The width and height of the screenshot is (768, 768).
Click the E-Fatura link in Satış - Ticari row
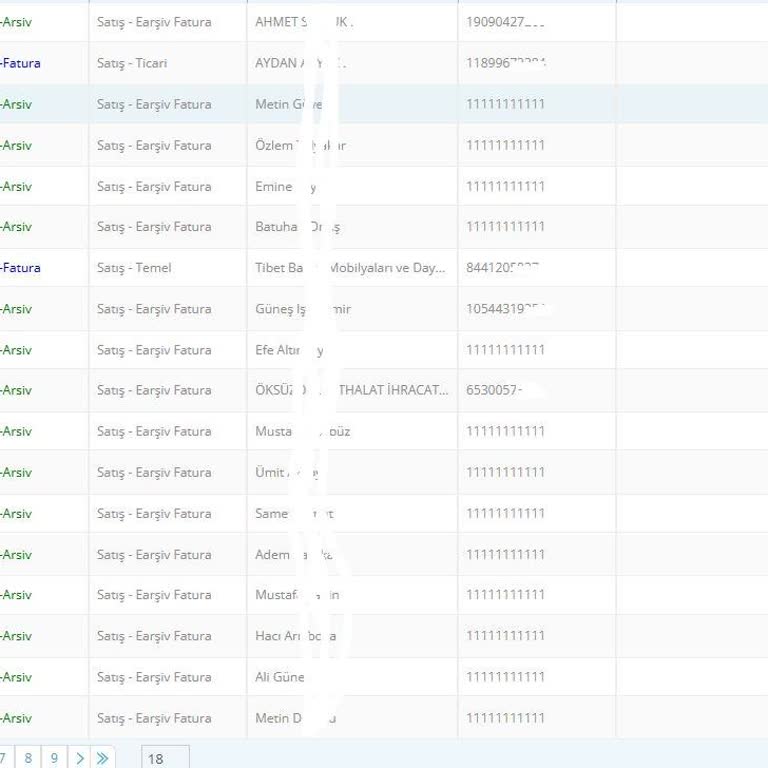click(x=20, y=63)
